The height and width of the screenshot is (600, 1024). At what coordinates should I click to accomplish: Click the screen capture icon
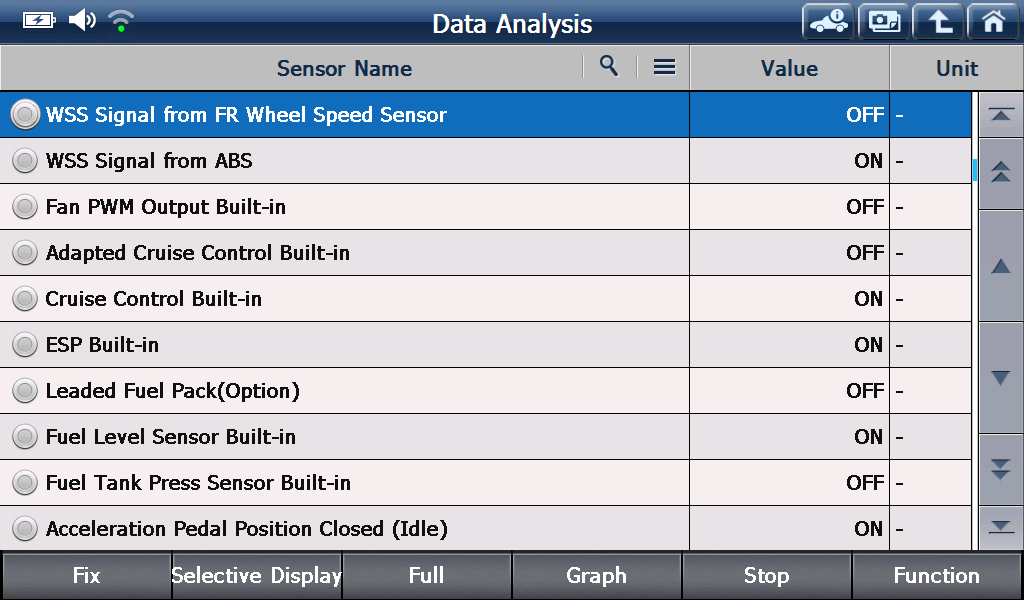click(x=884, y=22)
